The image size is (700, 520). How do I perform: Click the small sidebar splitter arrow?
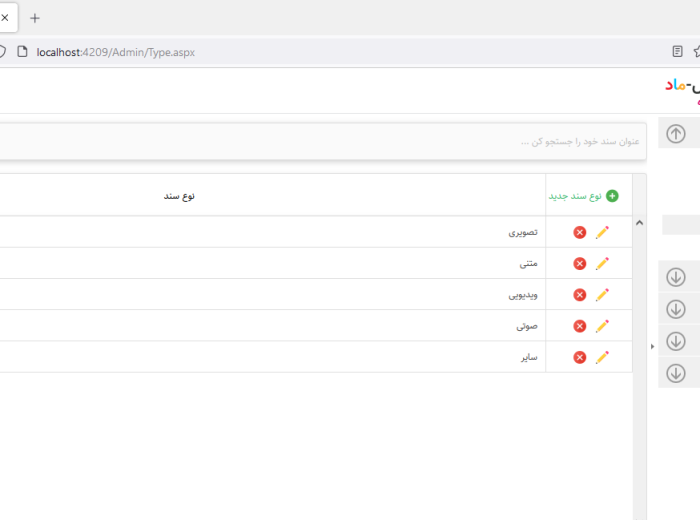click(x=652, y=346)
